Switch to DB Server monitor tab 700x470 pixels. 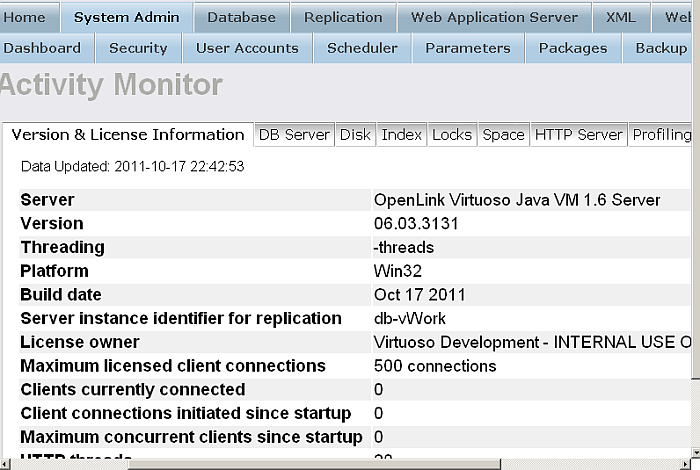[294, 135]
